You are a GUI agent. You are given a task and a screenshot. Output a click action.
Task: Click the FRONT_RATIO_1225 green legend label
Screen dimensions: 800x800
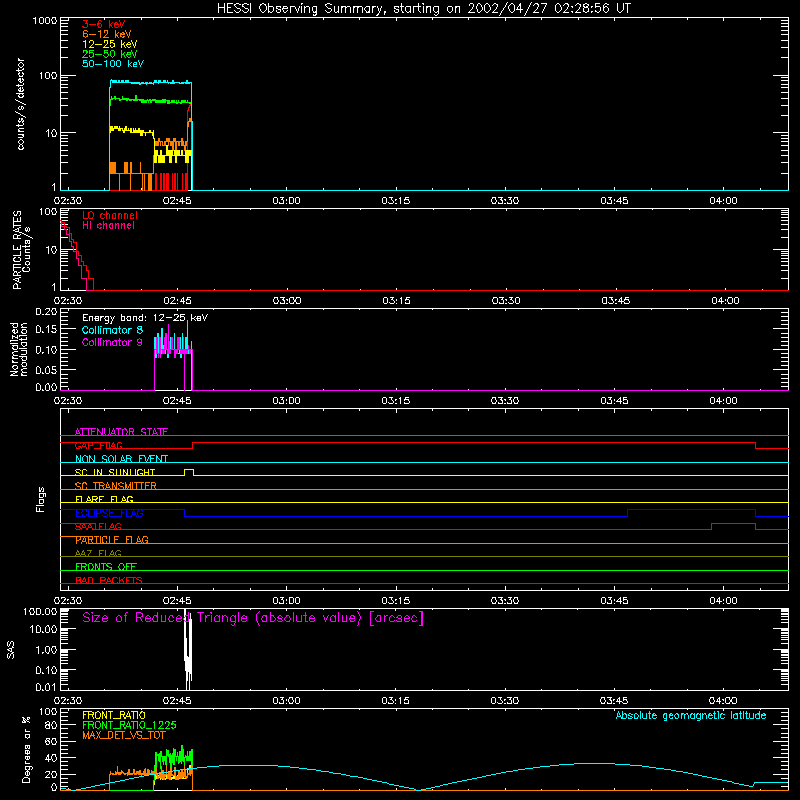click(129, 725)
